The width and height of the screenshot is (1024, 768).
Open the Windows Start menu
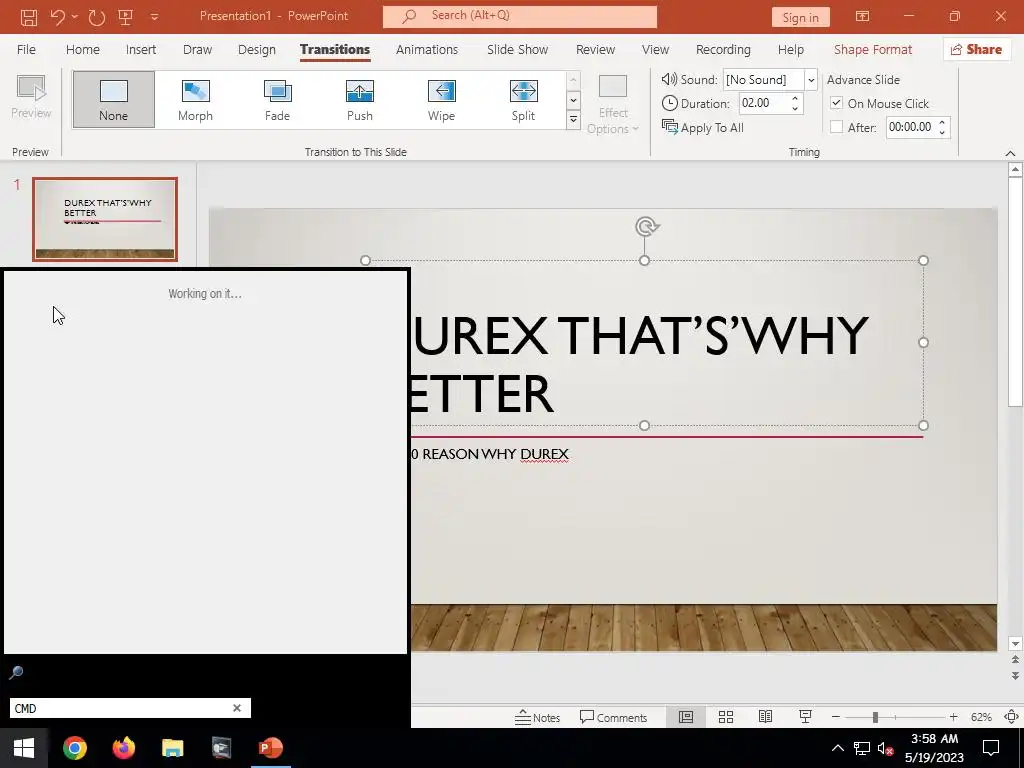pyautogui.click(x=24, y=748)
